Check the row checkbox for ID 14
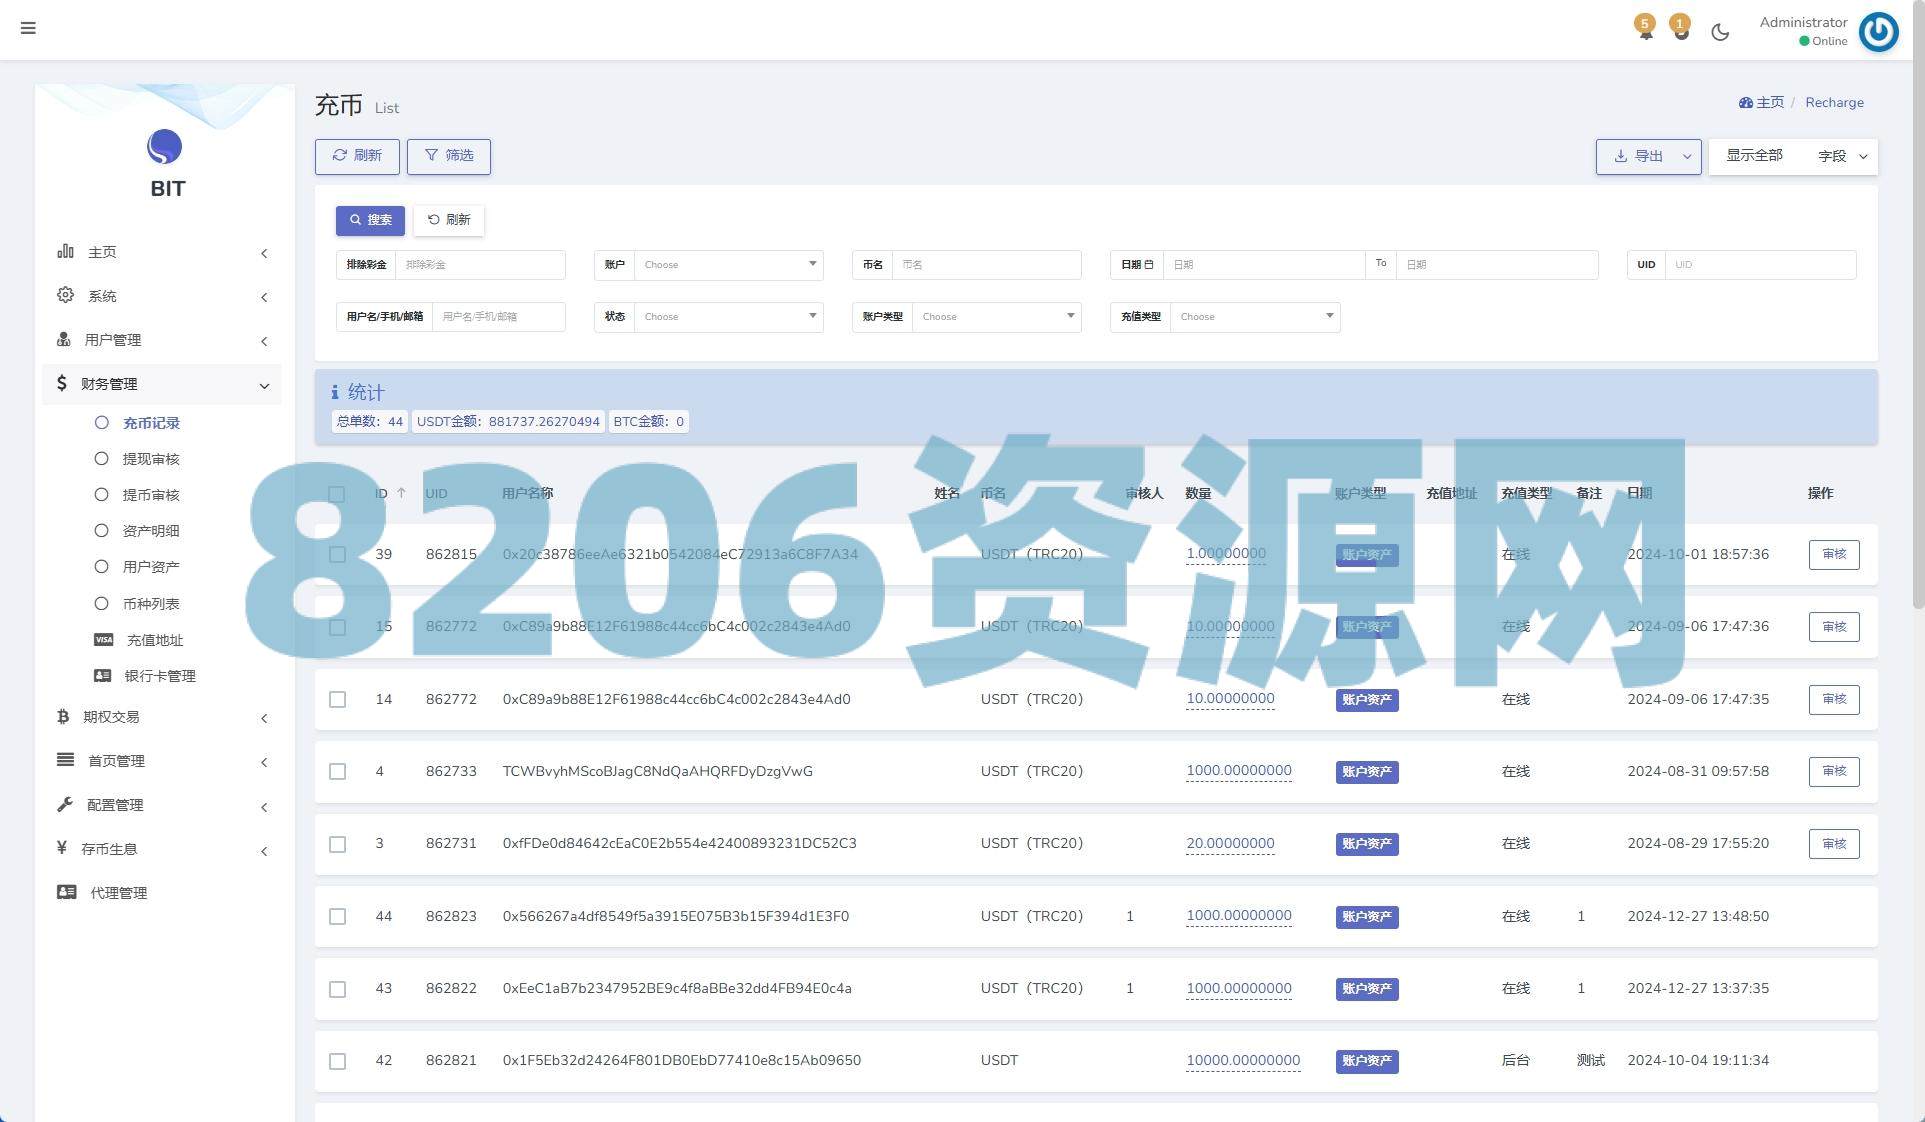Screen dimensions: 1925x1122 point(338,700)
